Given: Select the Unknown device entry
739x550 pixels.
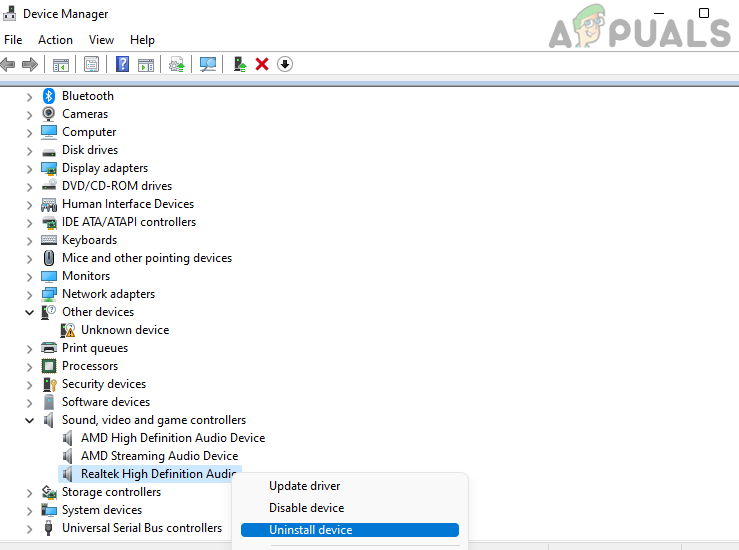Looking at the screenshot, I should (125, 330).
